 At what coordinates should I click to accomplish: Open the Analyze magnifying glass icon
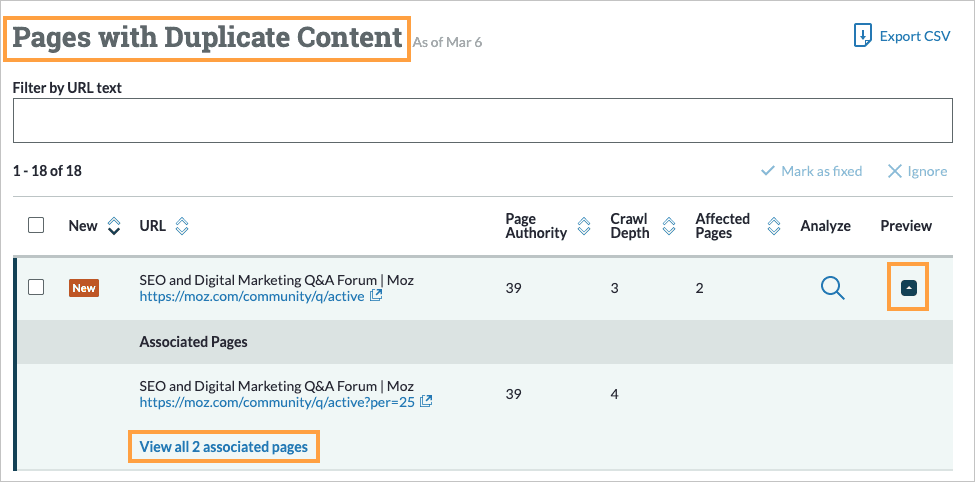point(832,288)
